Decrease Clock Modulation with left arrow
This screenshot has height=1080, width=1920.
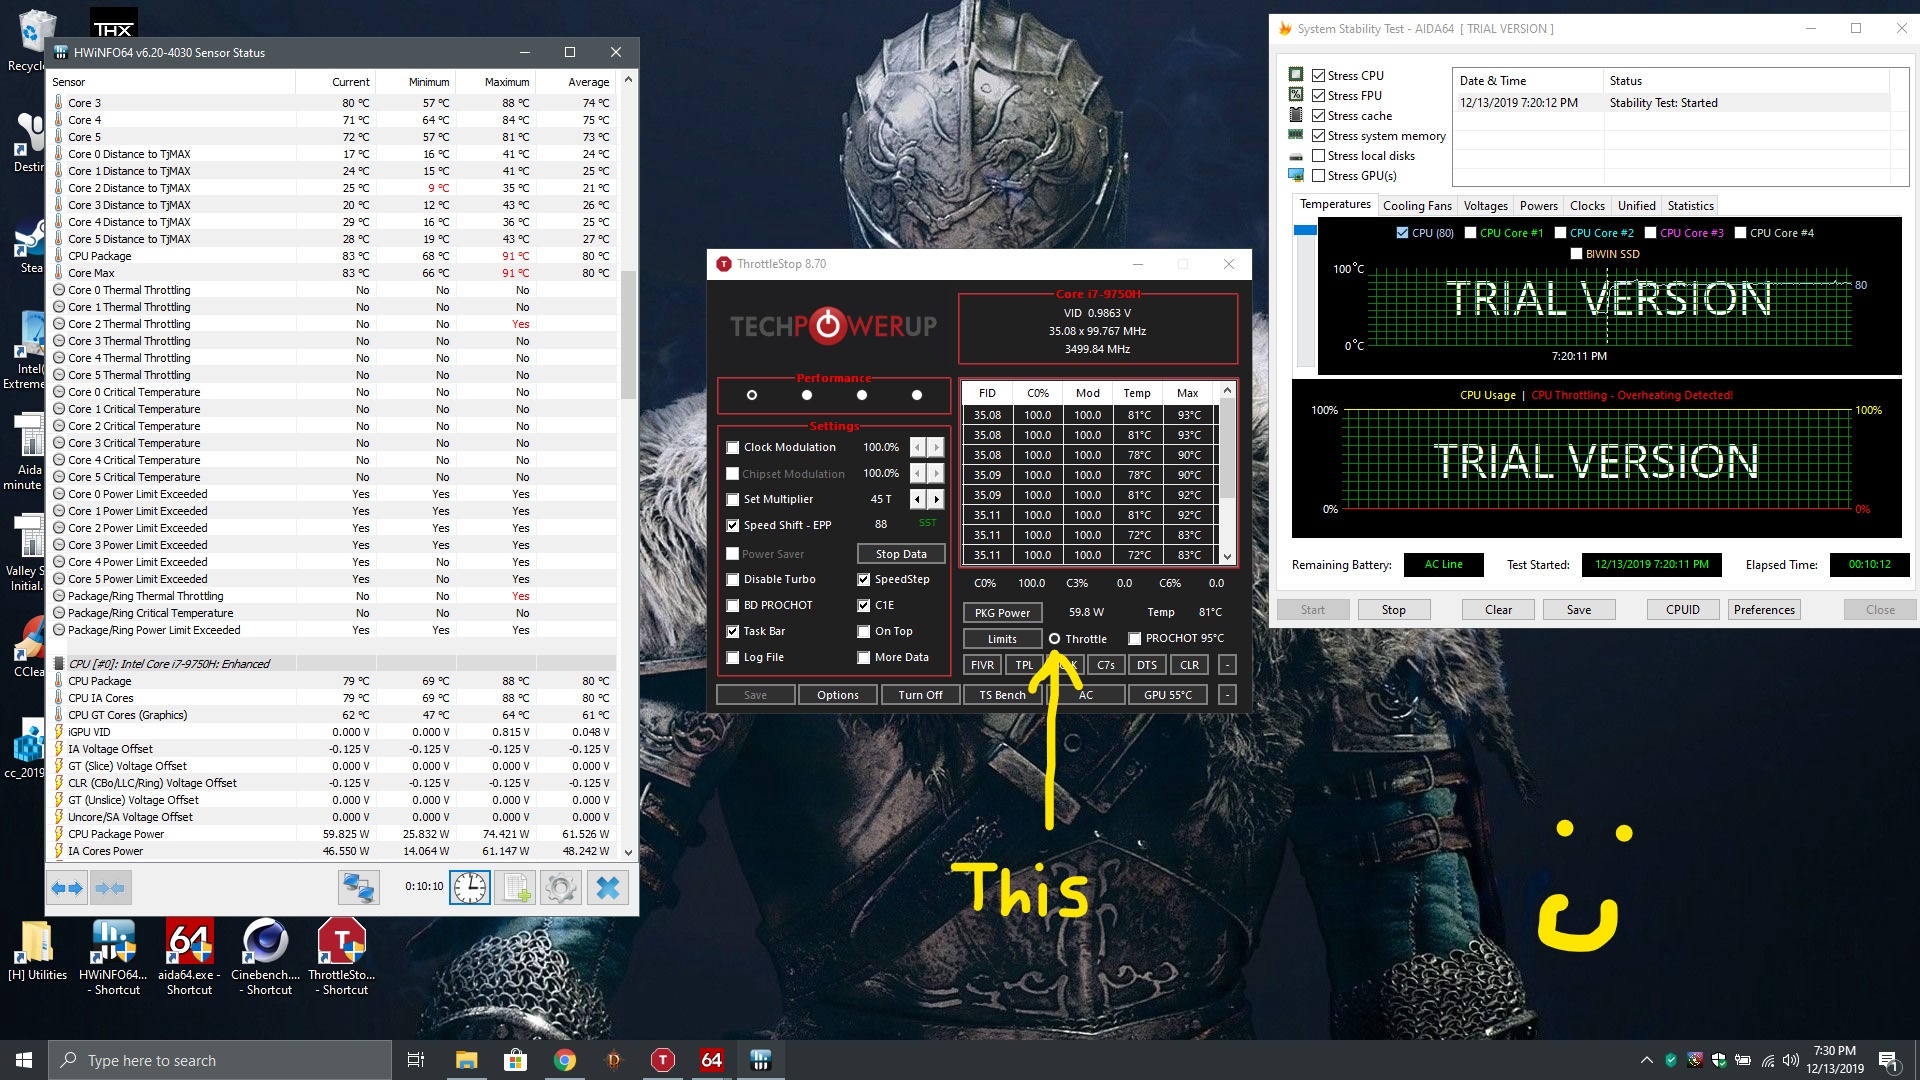tap(917, 447)
